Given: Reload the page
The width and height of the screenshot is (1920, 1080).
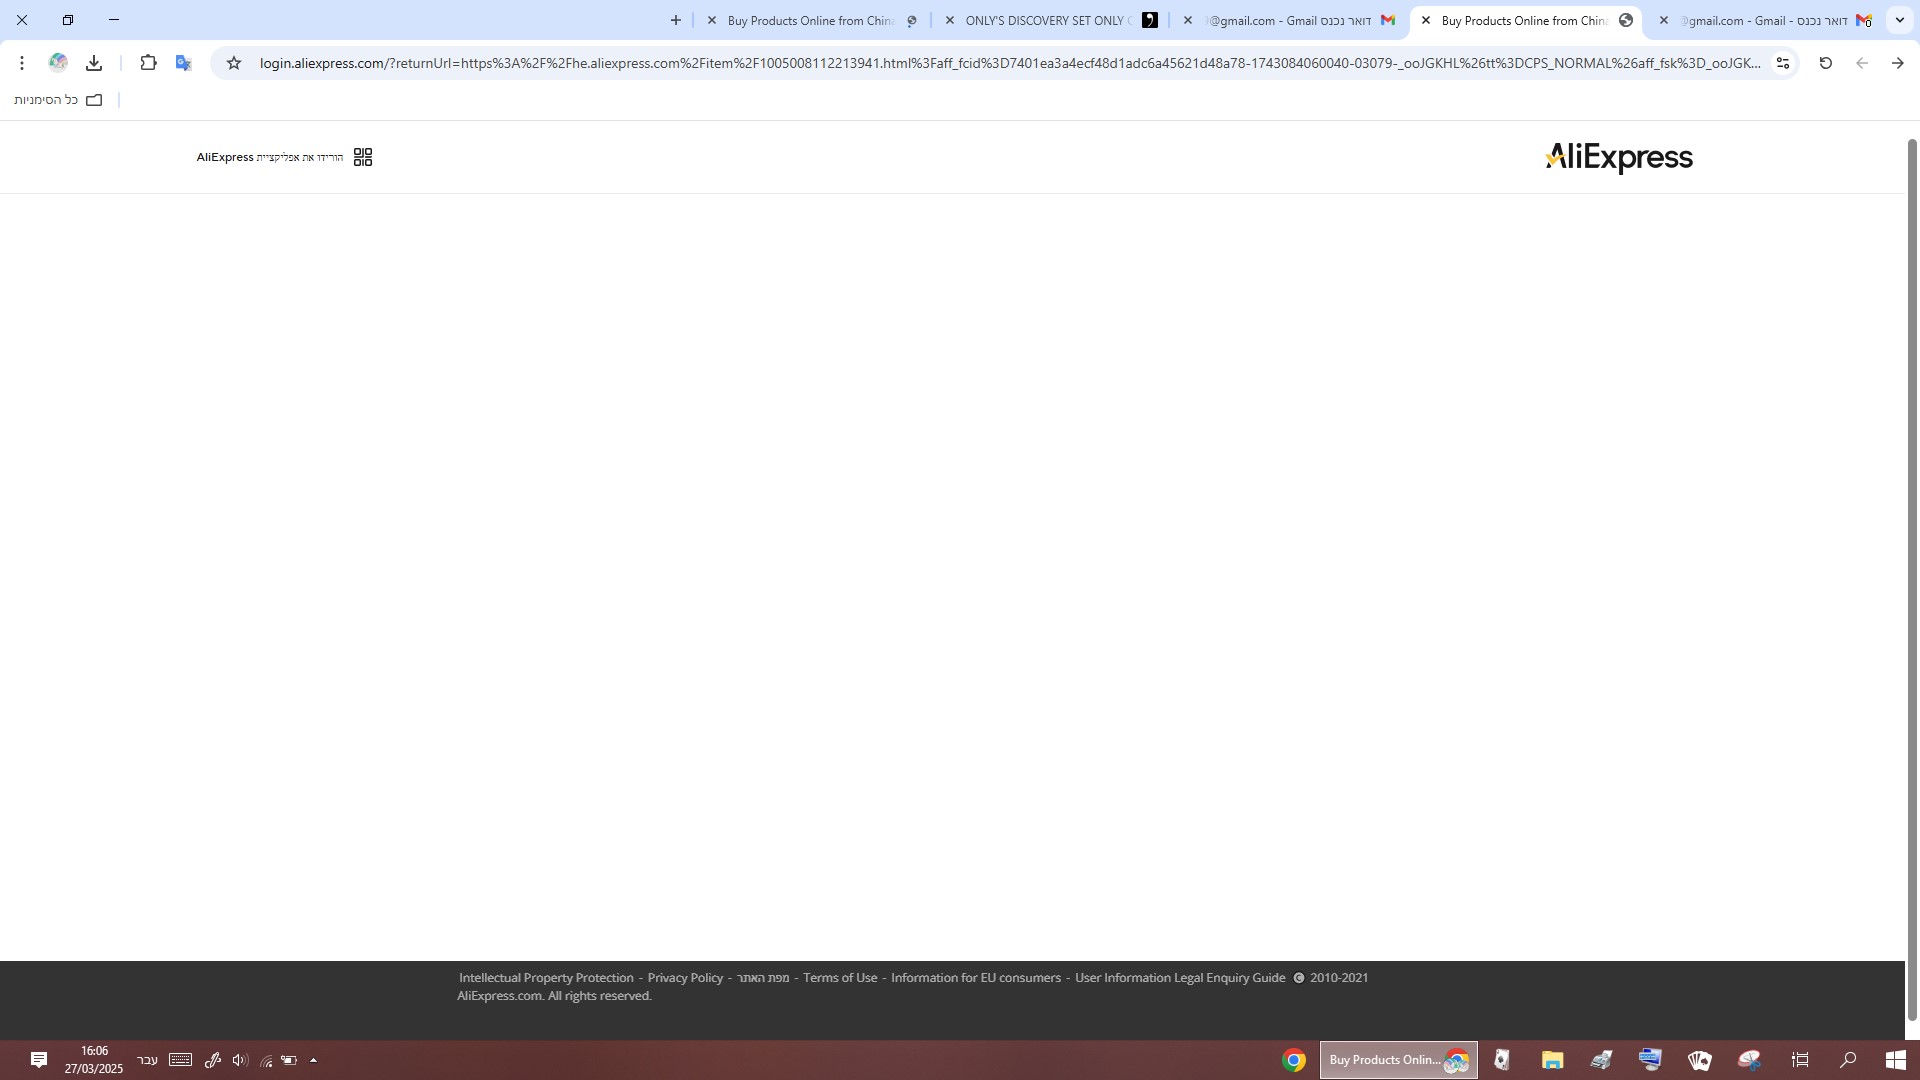Looking at the screenshot, I should (x=1825, y=63).
